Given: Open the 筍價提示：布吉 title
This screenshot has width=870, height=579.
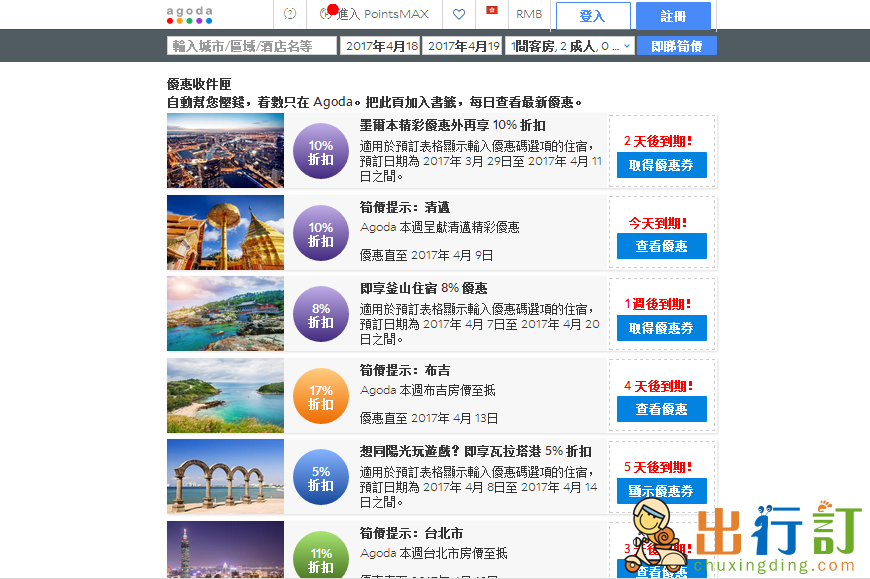Looking at the screenshot, I should [404, 370].
